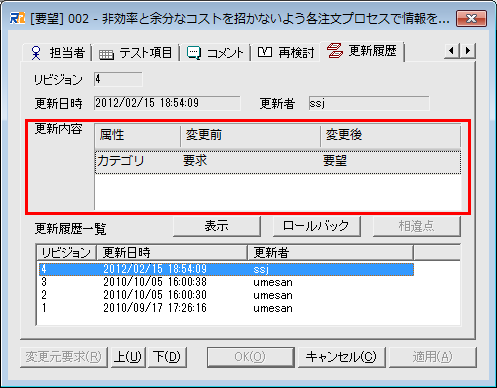Click the キャンセル(C) button
This screenshot has height=388, width=497.
point(341,357)
